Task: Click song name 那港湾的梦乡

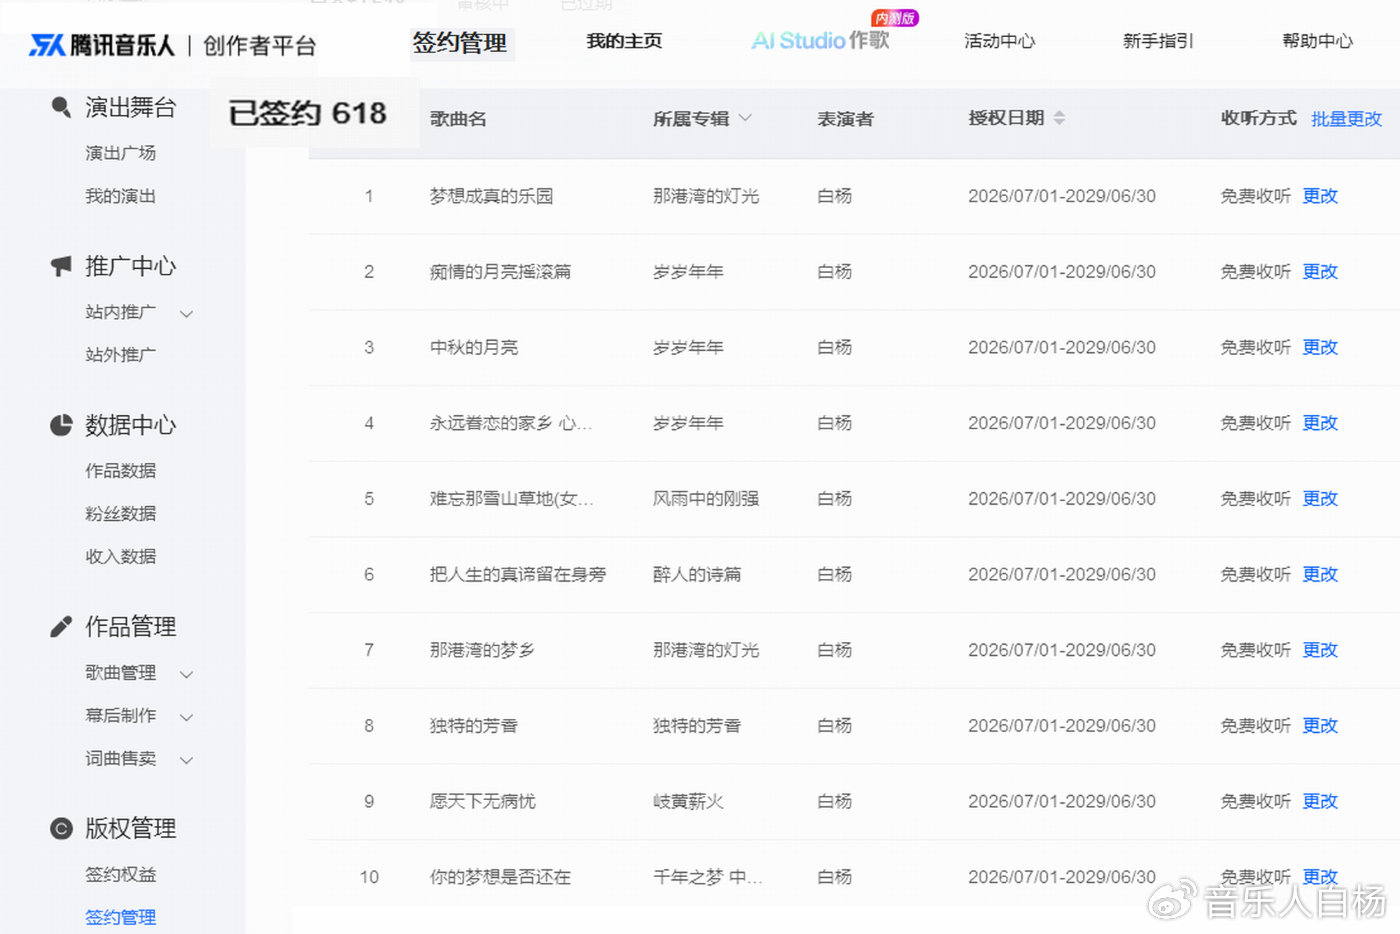Action: click(482, 650)
